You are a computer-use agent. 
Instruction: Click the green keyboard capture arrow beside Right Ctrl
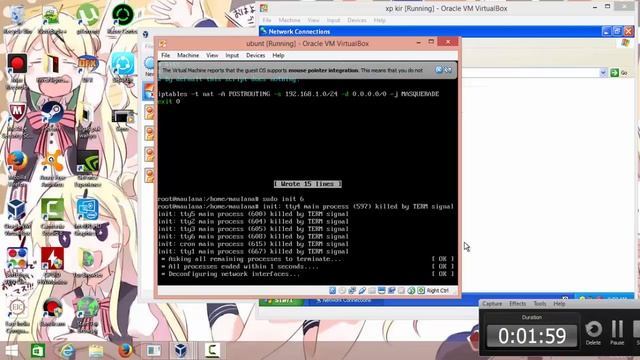pyautogui.click(x=421, y=291)
